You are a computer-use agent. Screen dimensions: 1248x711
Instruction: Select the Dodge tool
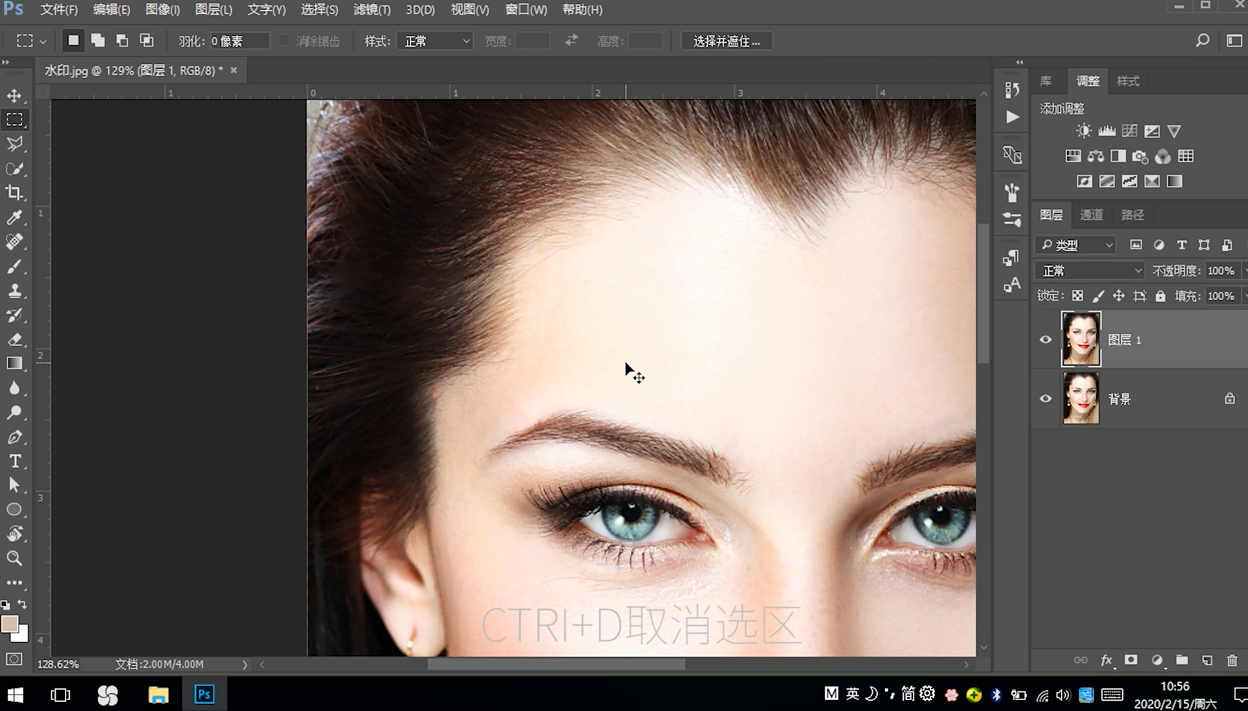click(14, 412)
